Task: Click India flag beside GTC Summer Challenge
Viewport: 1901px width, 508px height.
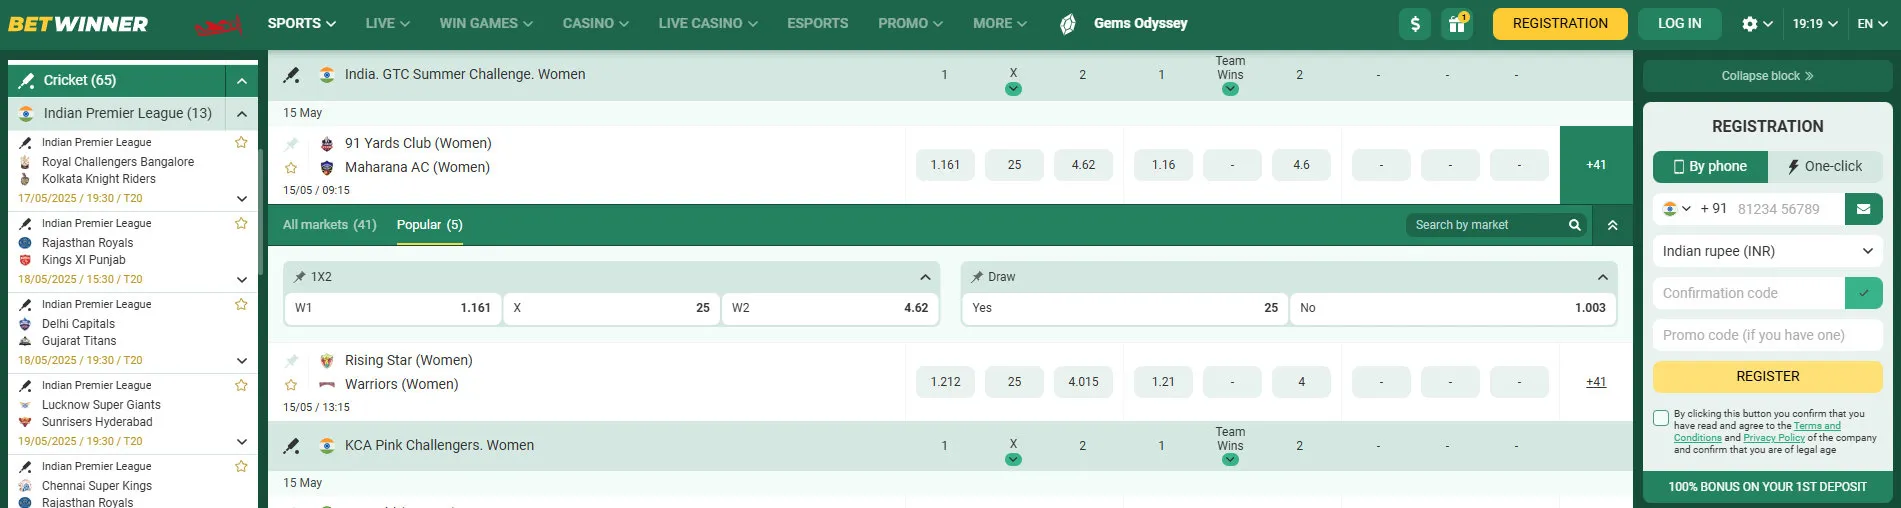Action: [x=326, y=74]
